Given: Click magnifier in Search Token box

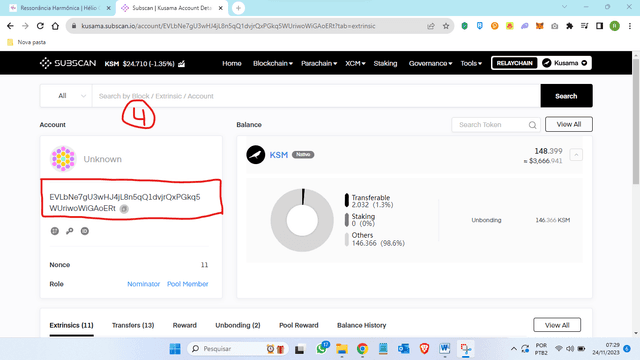Looking at the screenshot, I should click(532, 125).
